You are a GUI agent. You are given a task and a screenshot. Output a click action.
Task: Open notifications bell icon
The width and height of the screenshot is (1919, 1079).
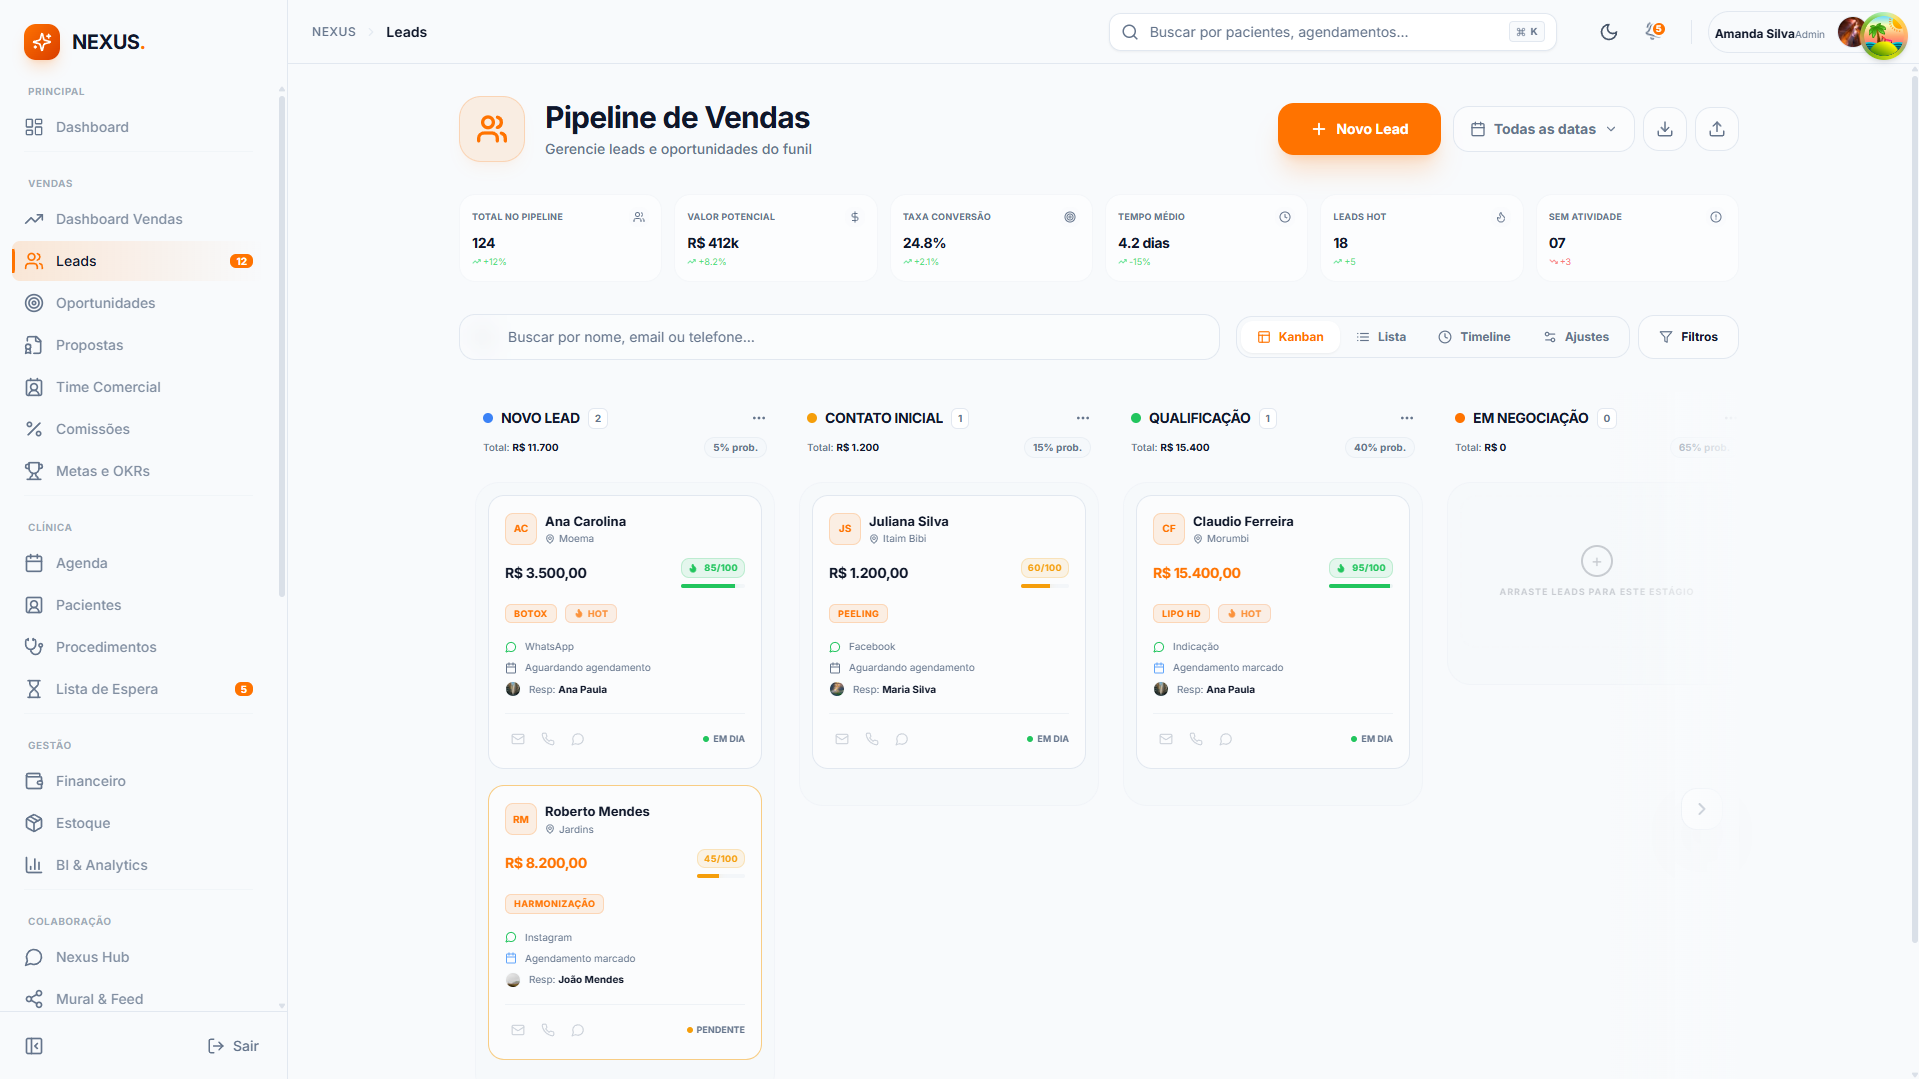pyautogui.click(x=1654, y=32)
